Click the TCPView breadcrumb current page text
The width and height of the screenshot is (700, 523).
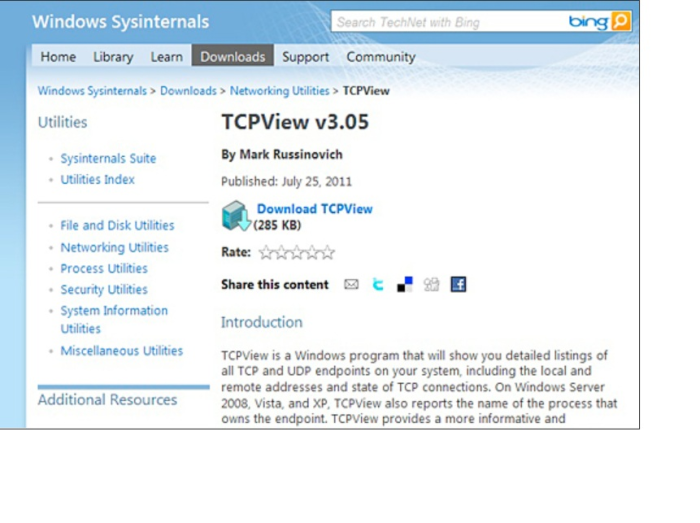tap(366, 91)
